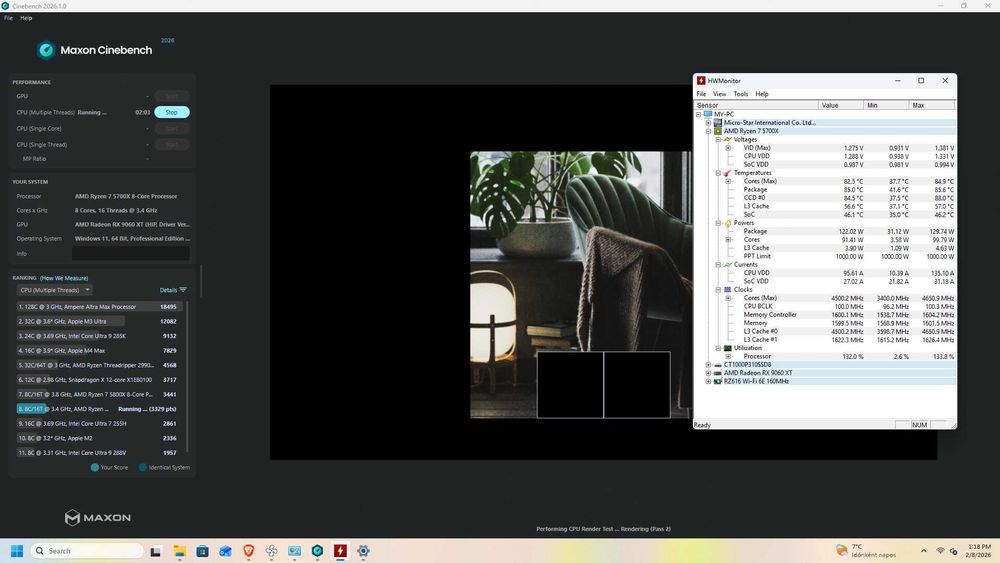
Task: Click the MY-PC computer icon
Action: [x=707, y=114]
